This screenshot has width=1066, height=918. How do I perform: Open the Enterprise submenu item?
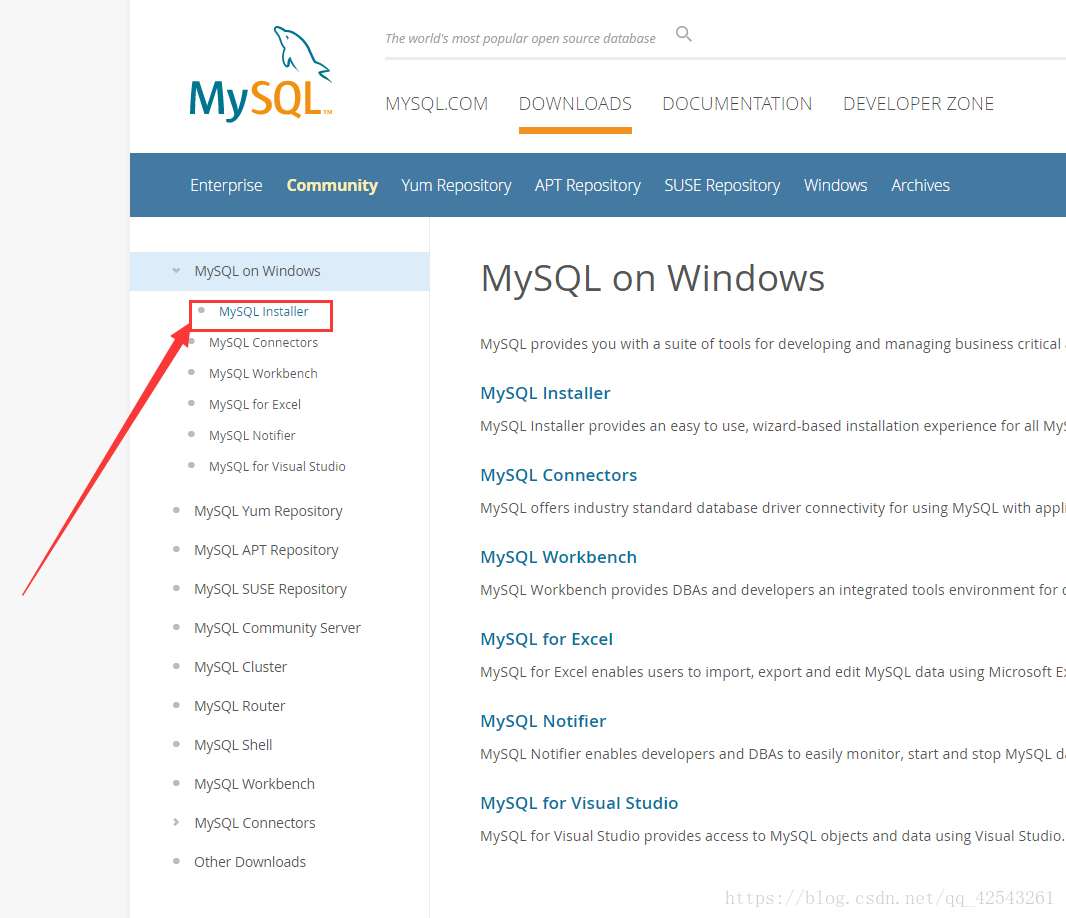coord(226,185)
